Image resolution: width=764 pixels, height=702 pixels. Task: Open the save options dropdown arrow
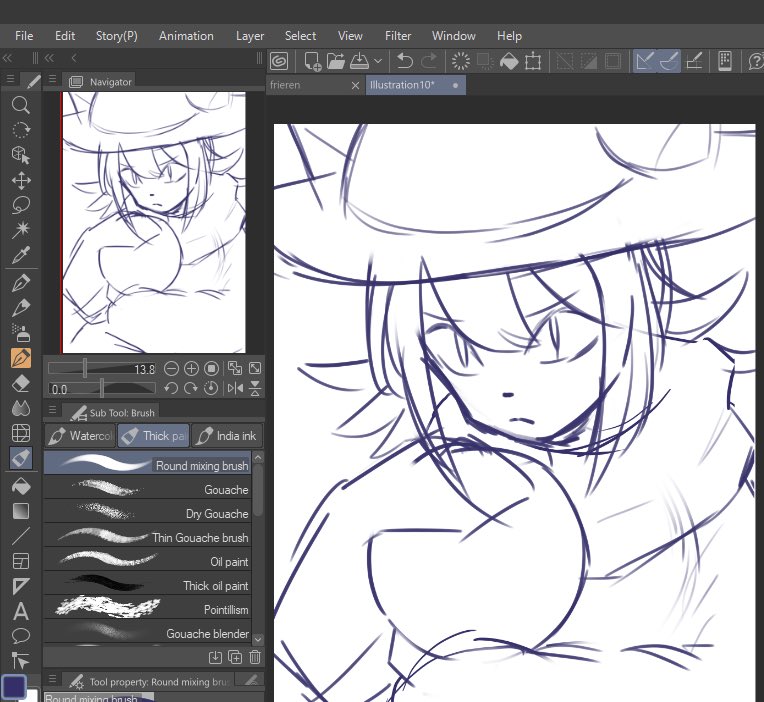[x=378, y=61]
